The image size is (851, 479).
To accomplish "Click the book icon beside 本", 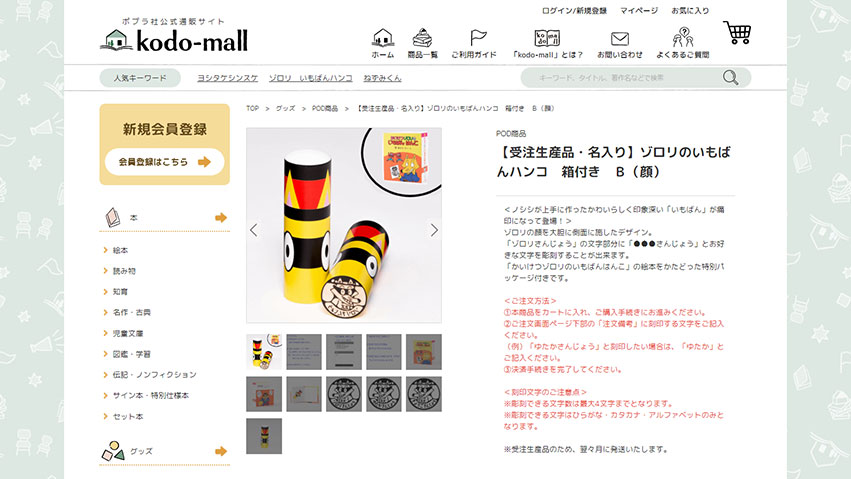I will pyautogui.click(x=113, y=218).
